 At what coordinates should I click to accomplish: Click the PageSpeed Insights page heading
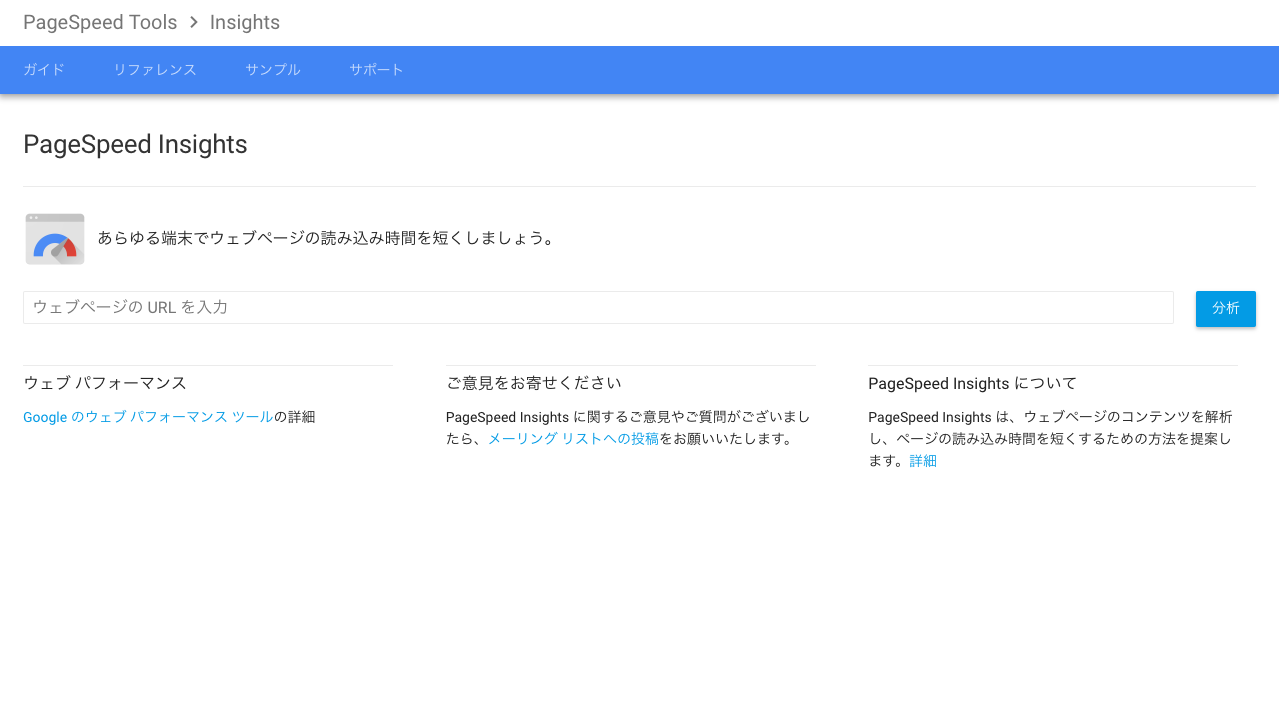tap(135, 144)
